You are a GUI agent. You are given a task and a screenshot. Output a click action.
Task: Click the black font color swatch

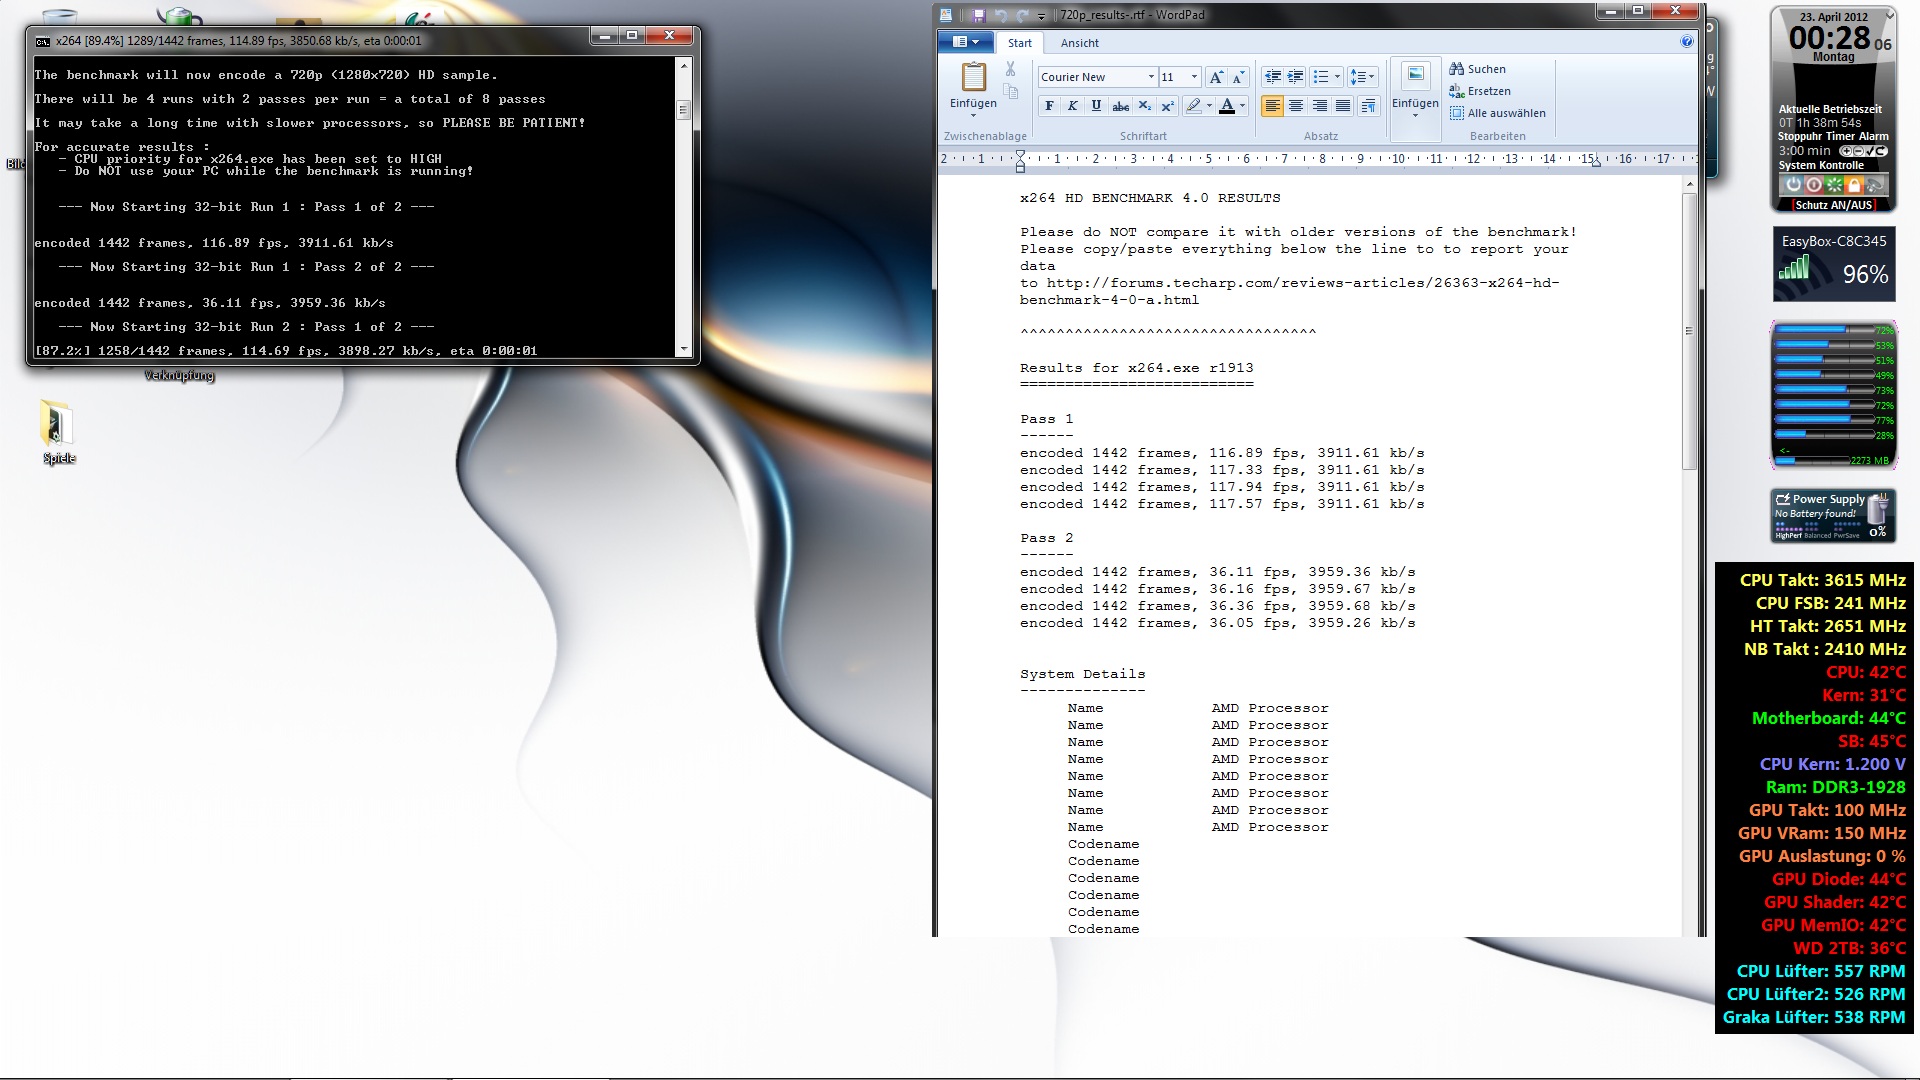tap(1227, 106)
